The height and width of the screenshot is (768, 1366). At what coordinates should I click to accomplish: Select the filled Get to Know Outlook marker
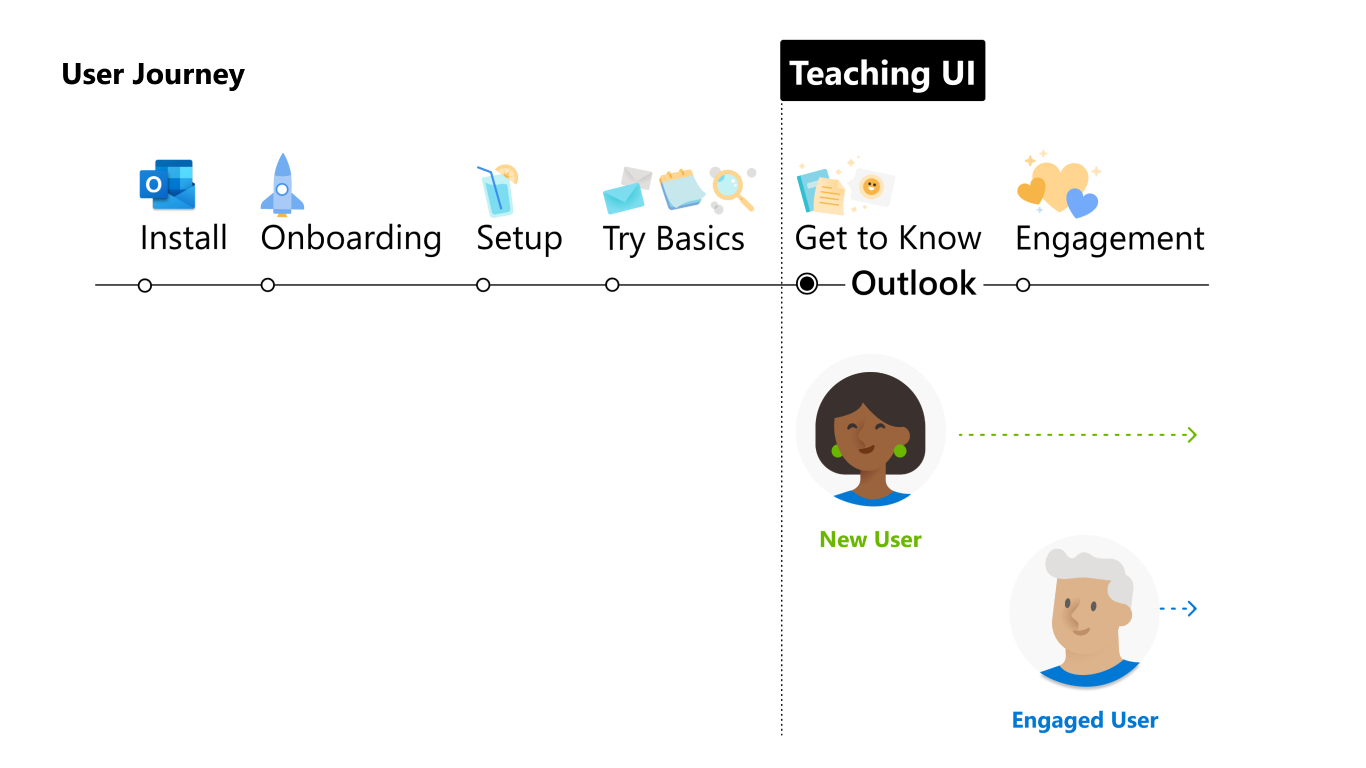[807, 284]
